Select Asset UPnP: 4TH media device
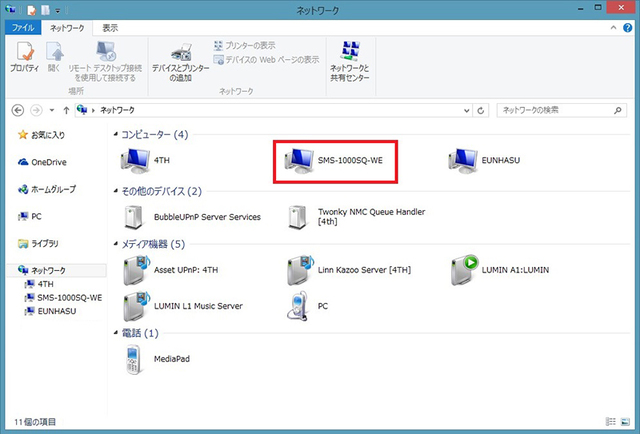 [x=171, y=270]
